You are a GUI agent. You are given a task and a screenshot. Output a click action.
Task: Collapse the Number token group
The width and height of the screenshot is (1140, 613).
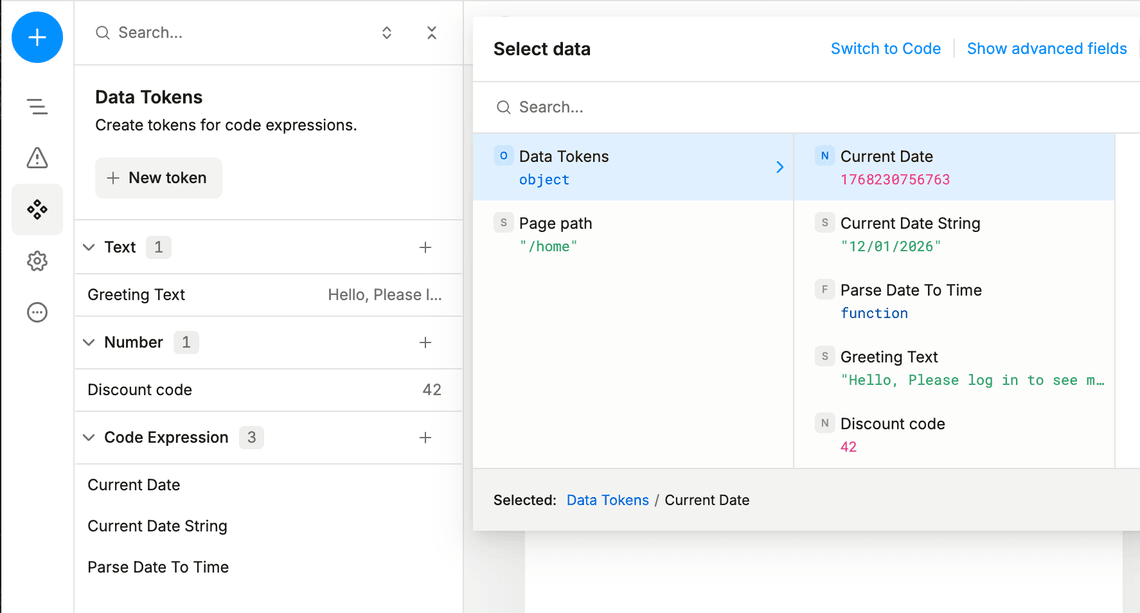tap(89, 342)
